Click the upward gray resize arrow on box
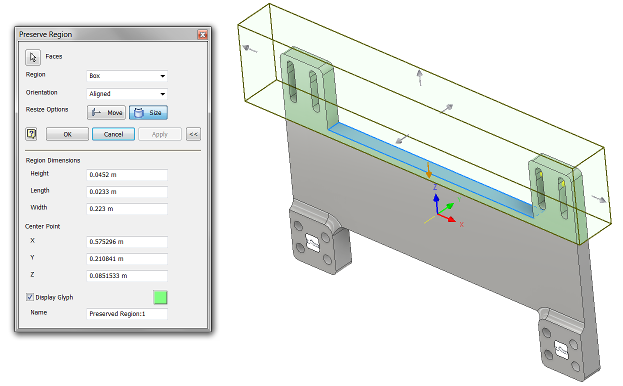623x386 pixels. 420,77
